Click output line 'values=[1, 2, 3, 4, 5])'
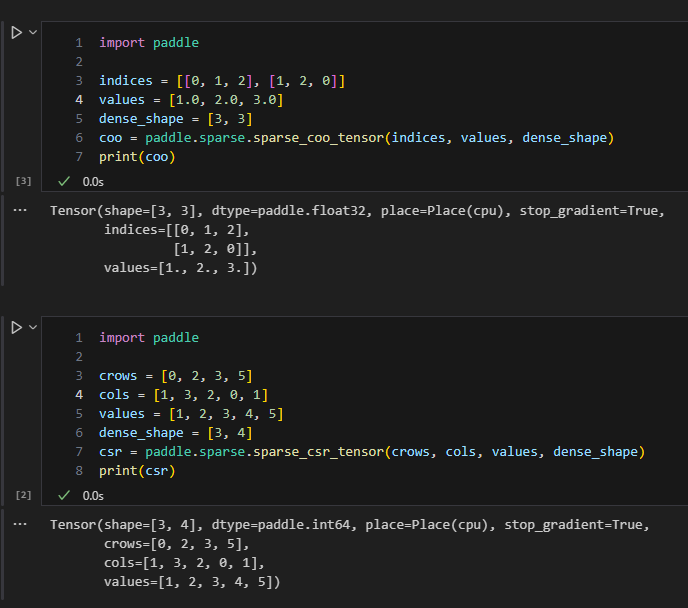 (x=192, y=582)
